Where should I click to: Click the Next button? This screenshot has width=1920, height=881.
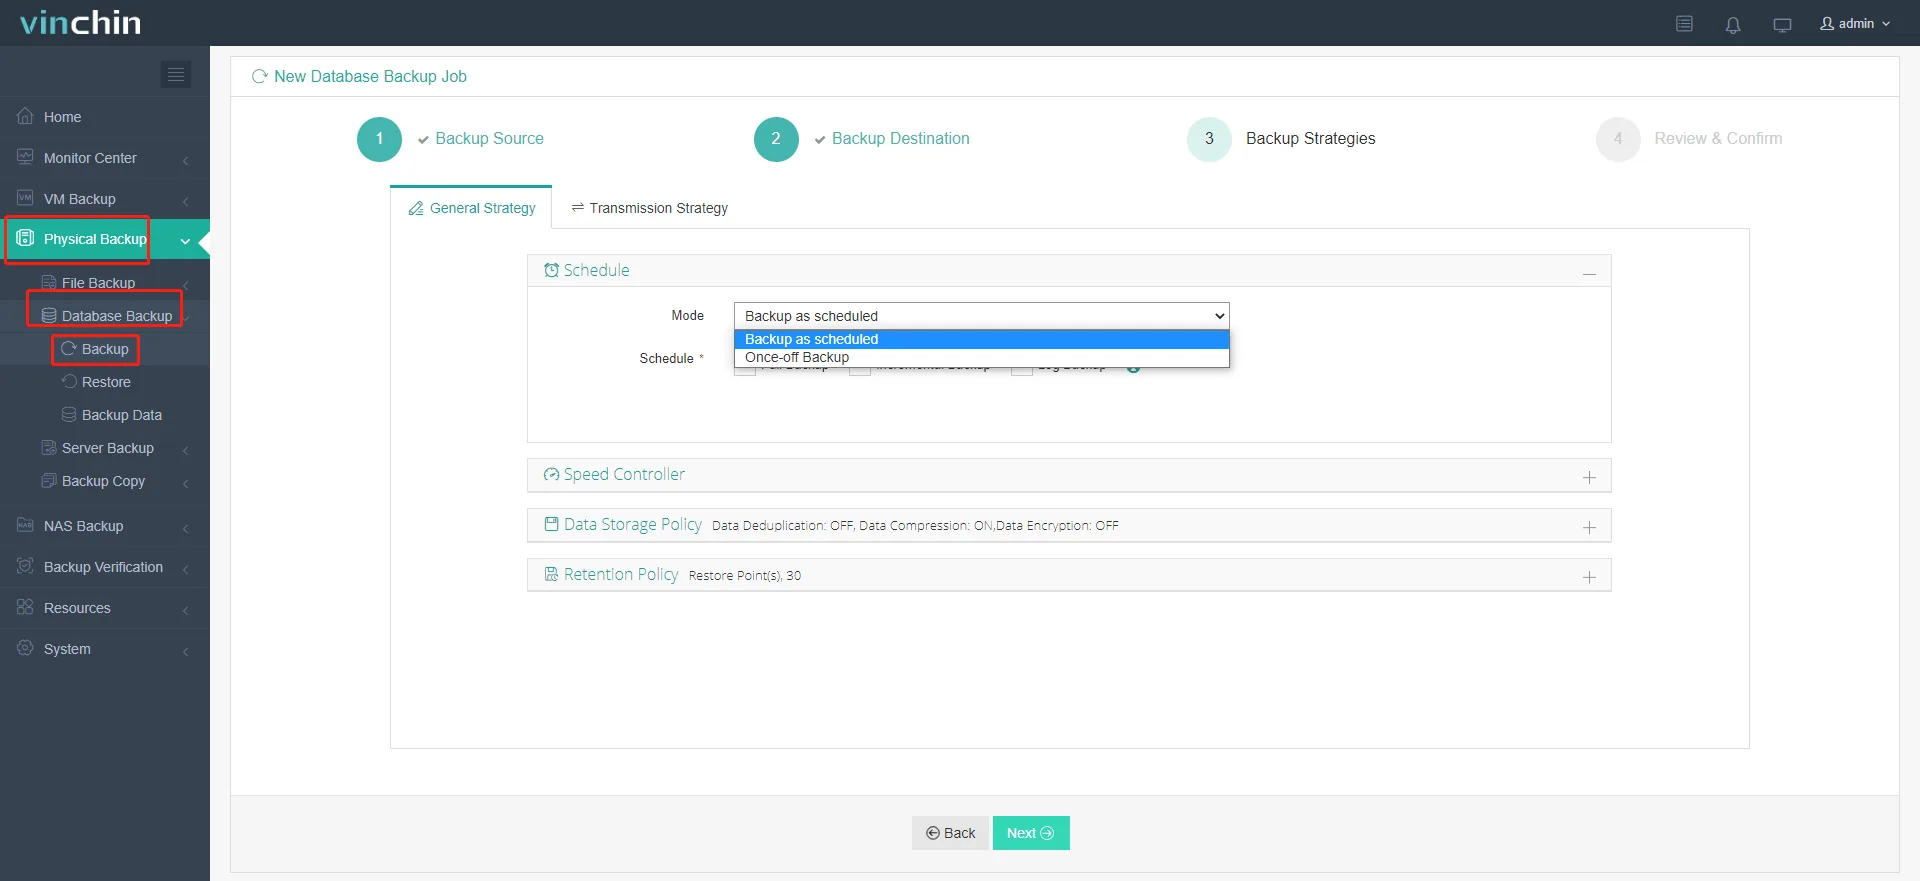[x=1030, y=833]
